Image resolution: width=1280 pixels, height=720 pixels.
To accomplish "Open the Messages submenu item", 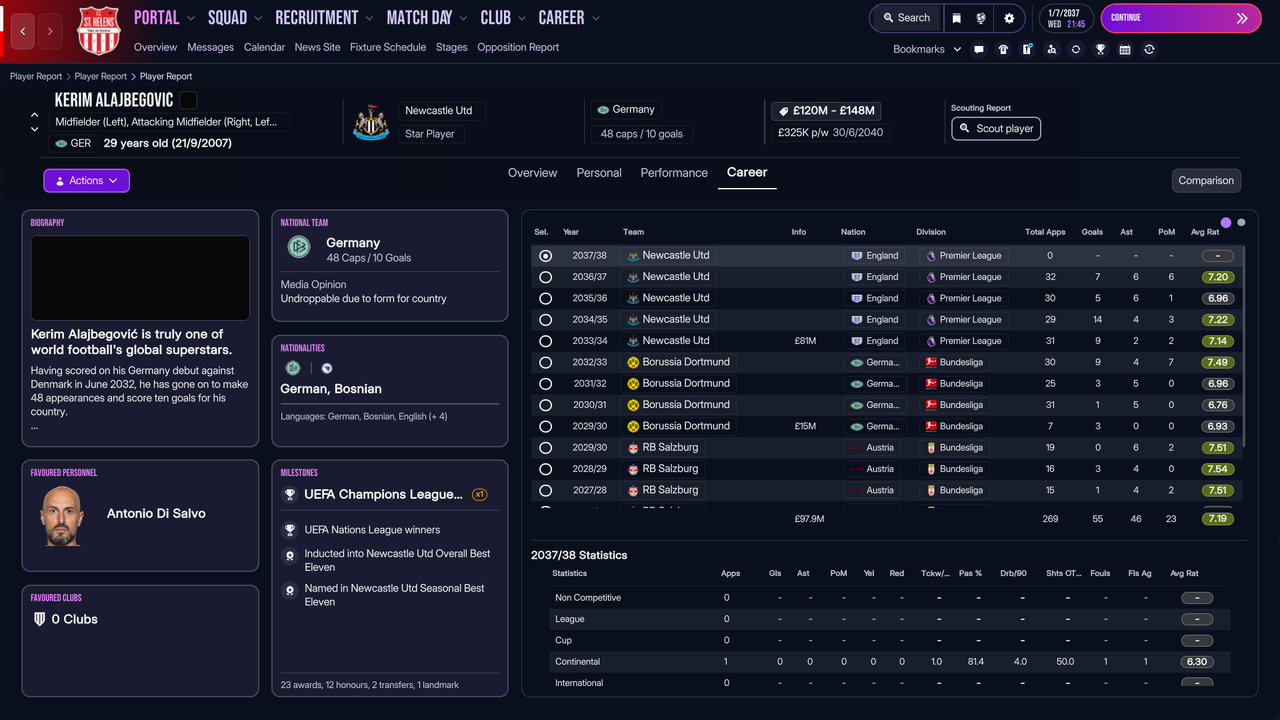I will coord(210,47).
